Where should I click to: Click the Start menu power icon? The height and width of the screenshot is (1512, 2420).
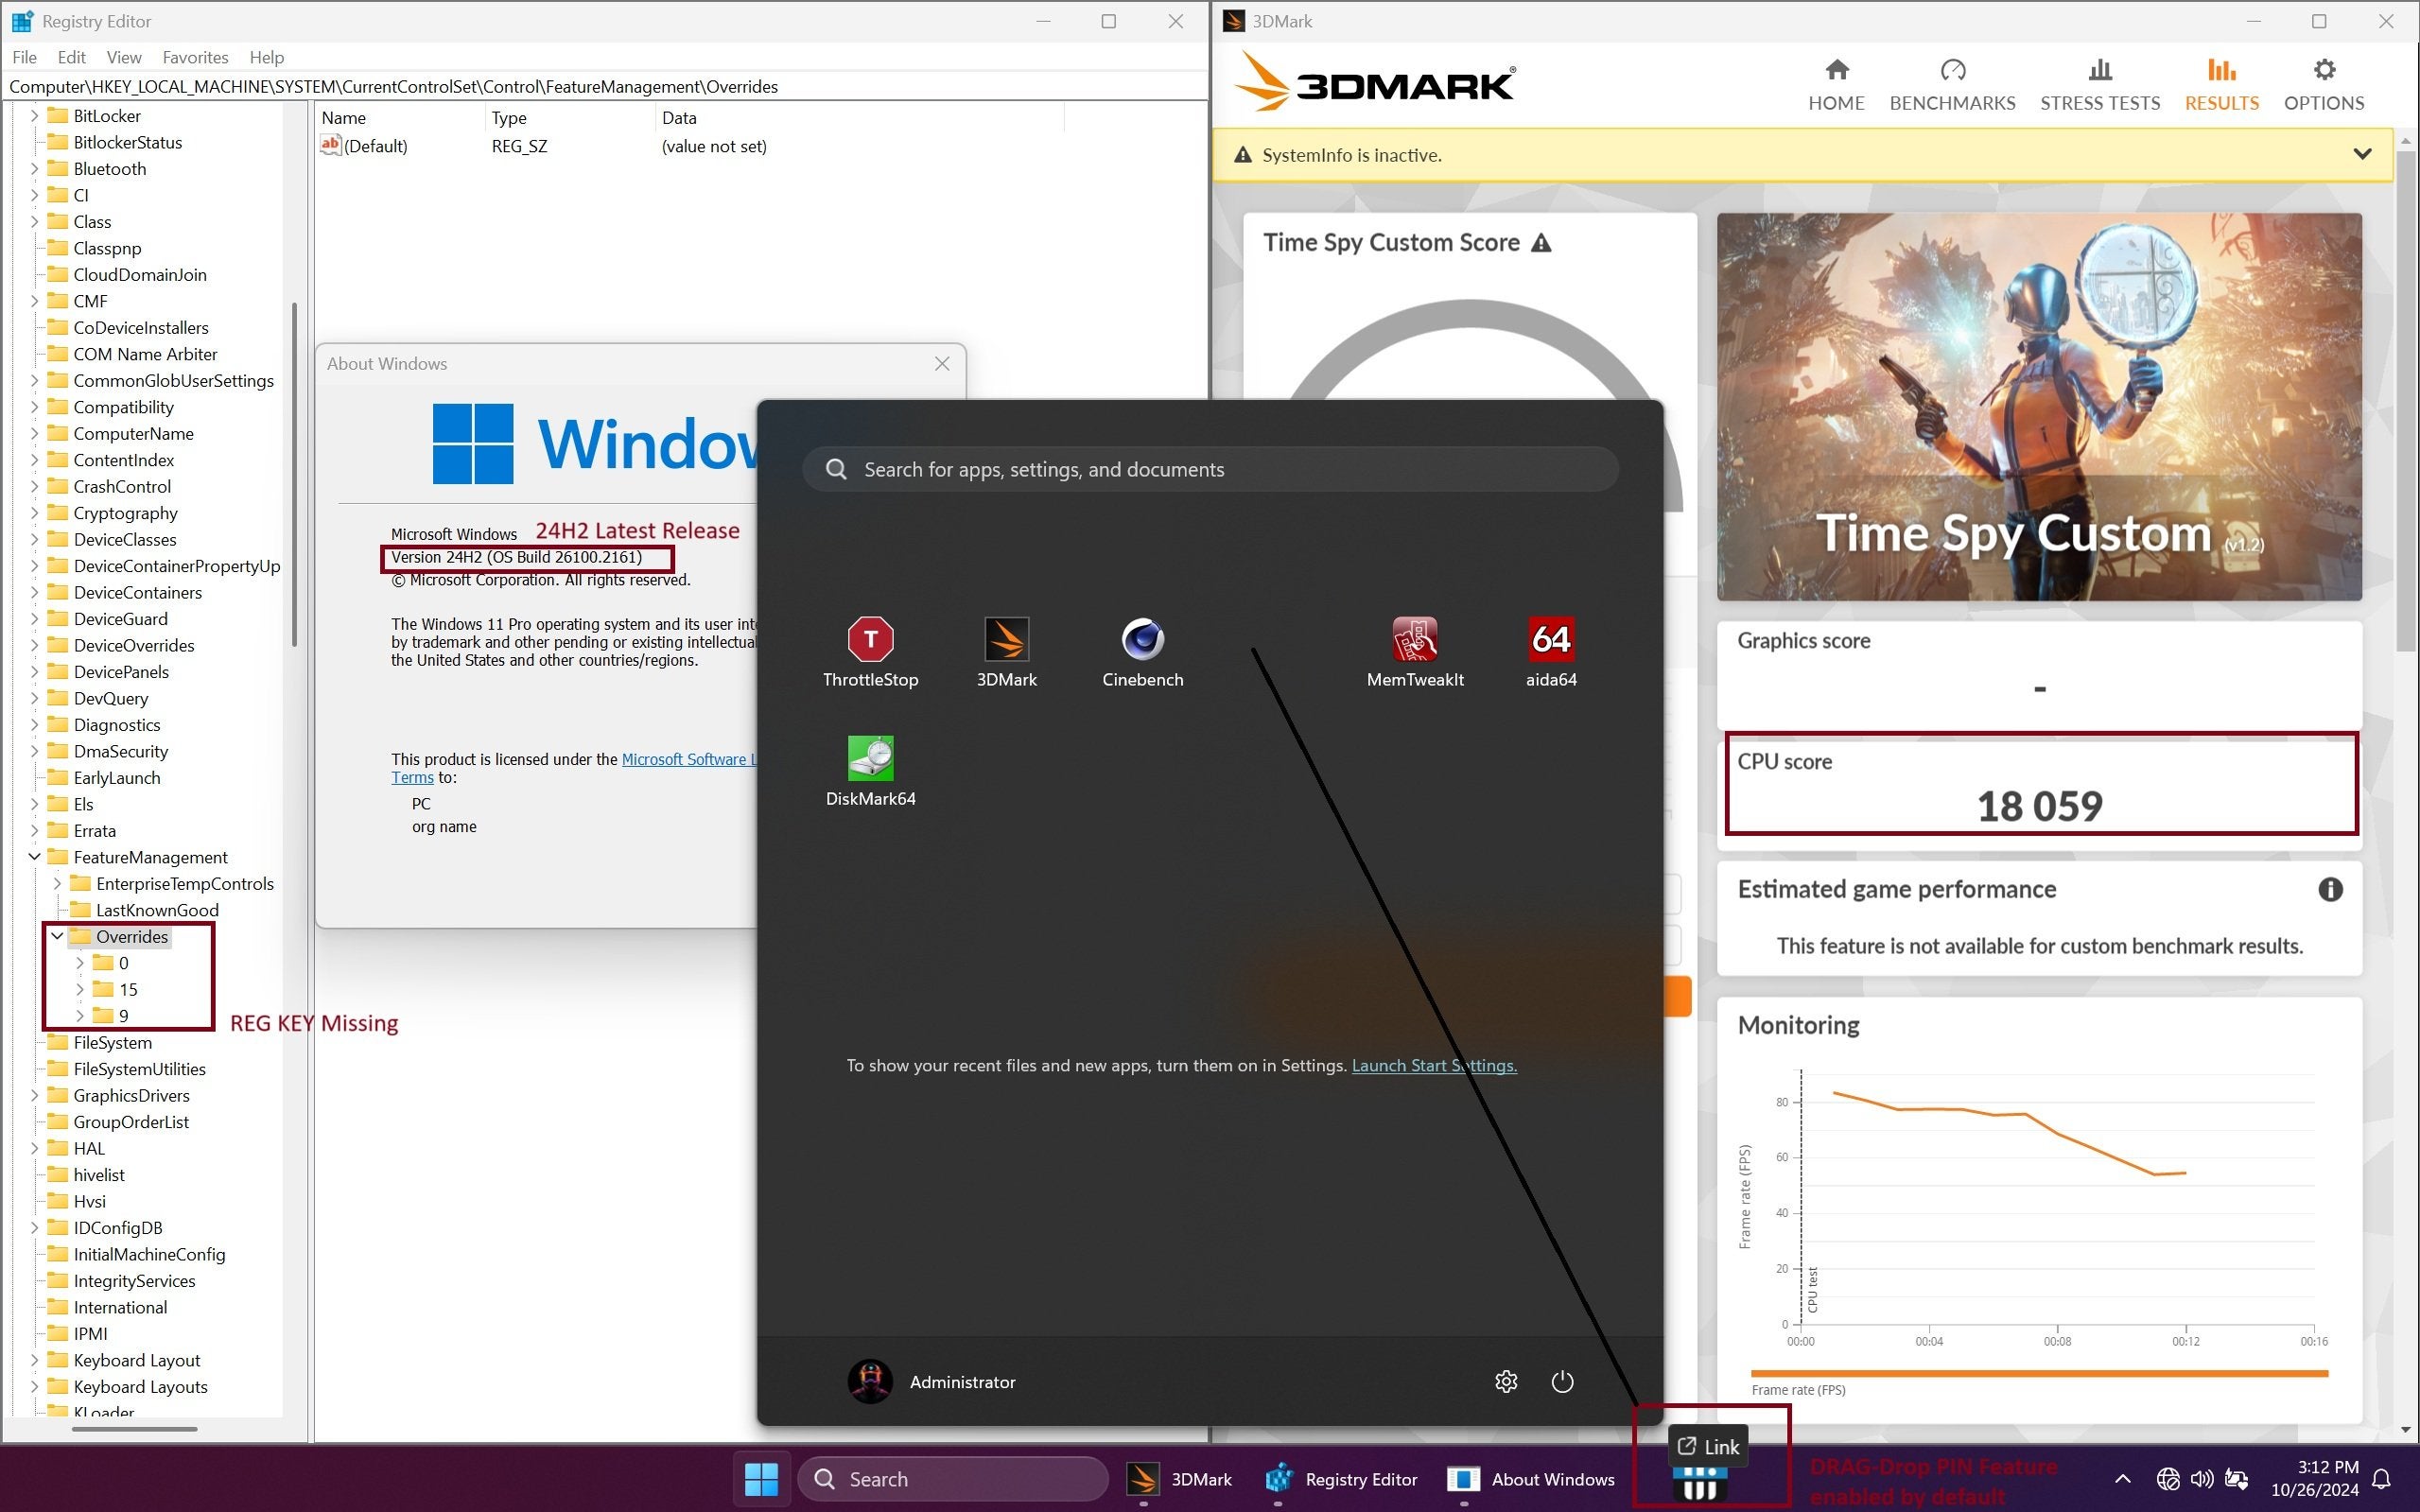point(1562,1381)
